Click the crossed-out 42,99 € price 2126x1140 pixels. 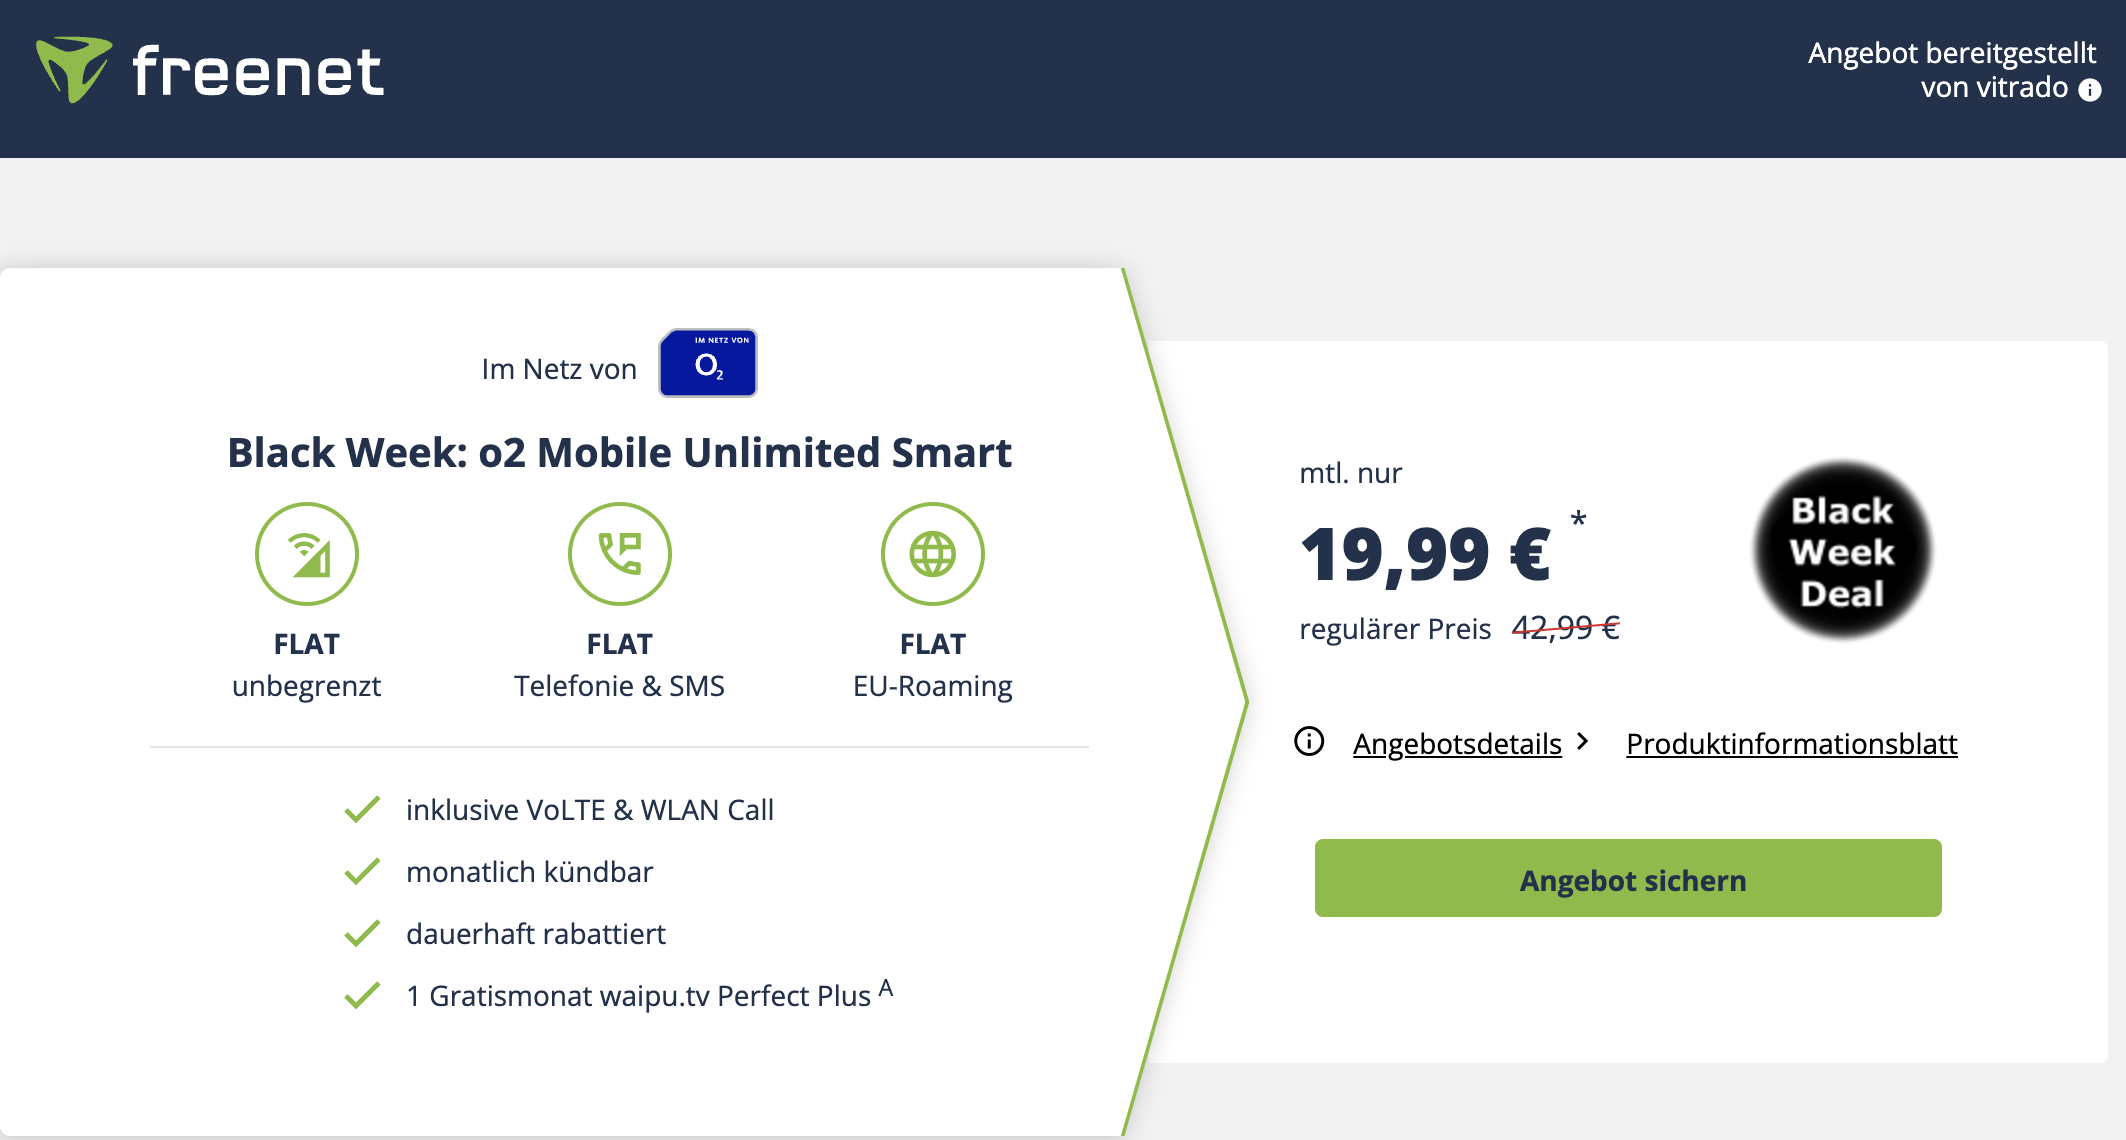click(x=1567, y=628)
